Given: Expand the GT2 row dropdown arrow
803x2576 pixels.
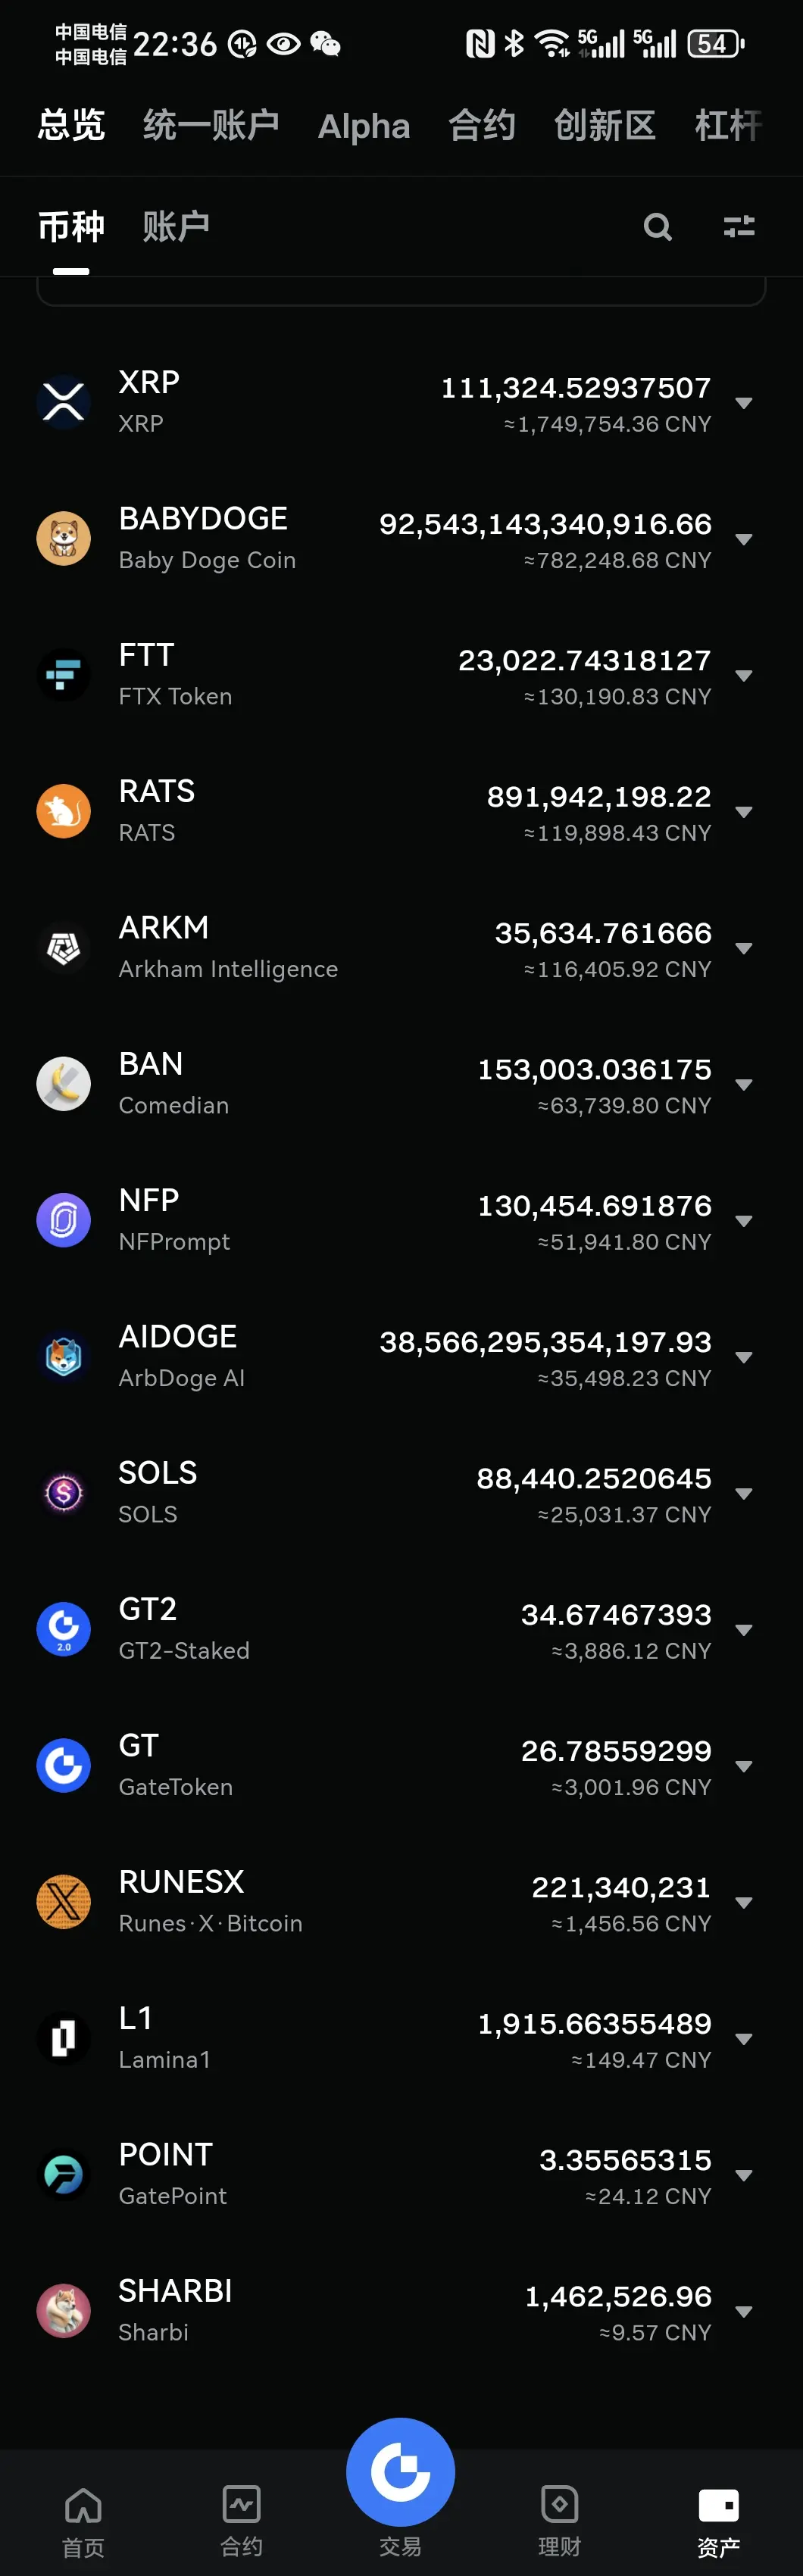Looking at the screenshot, I should [744, 1630].
